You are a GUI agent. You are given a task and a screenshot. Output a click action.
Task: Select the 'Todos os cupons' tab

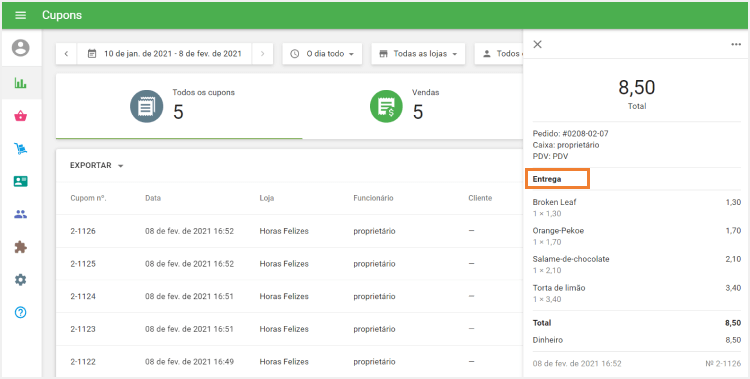click(x=179, y=106)
